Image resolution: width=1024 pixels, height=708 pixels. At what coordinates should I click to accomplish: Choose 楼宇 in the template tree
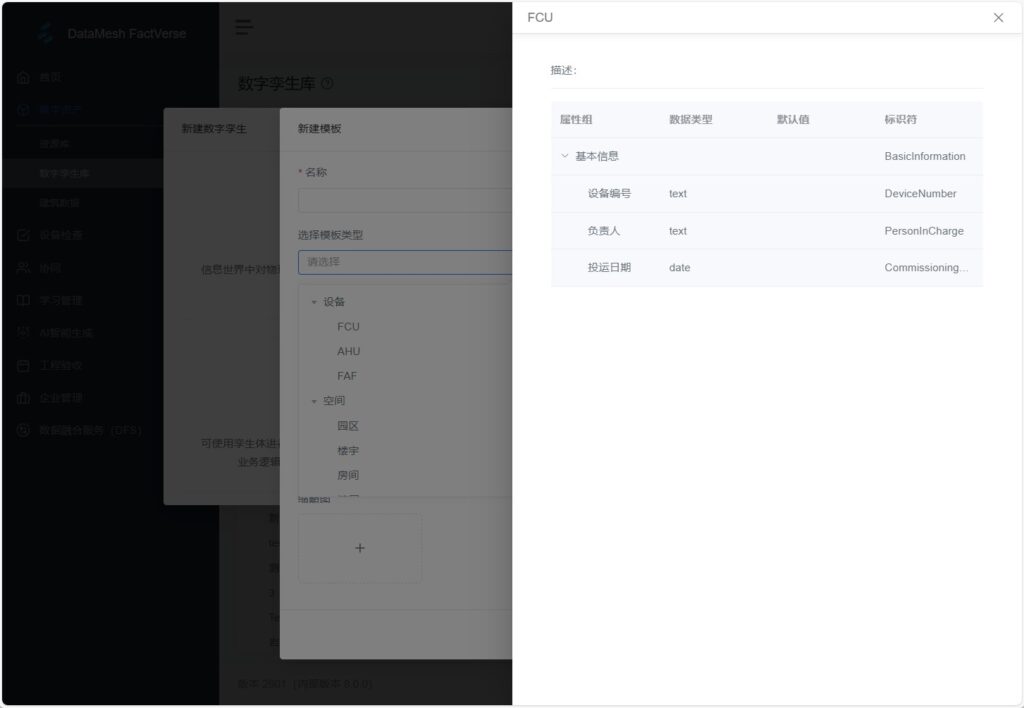click(347, 451)
